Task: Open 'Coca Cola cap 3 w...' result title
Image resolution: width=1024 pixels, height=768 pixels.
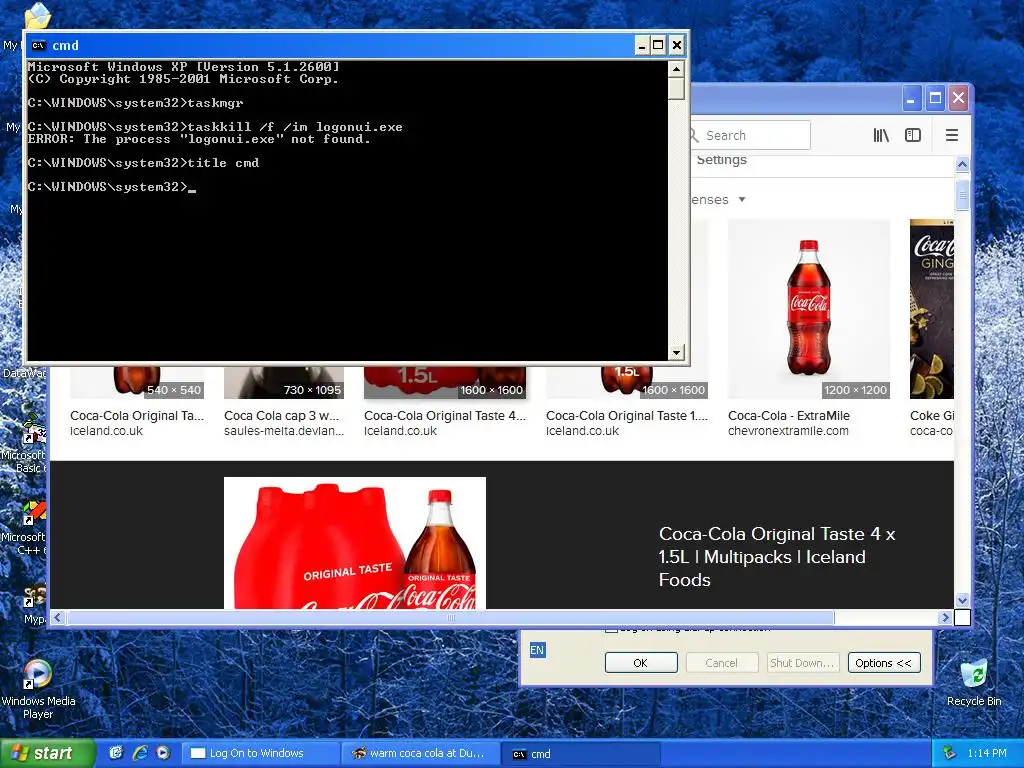Action: click(x=281, y=415)
